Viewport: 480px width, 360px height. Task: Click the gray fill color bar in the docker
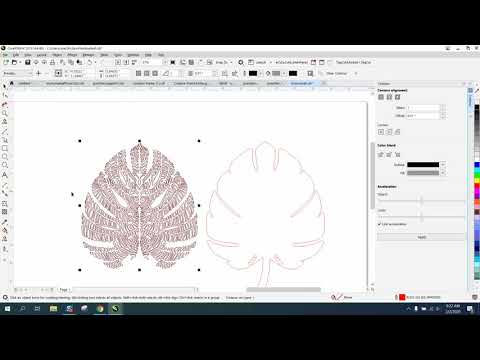click(x=423, y=173)
